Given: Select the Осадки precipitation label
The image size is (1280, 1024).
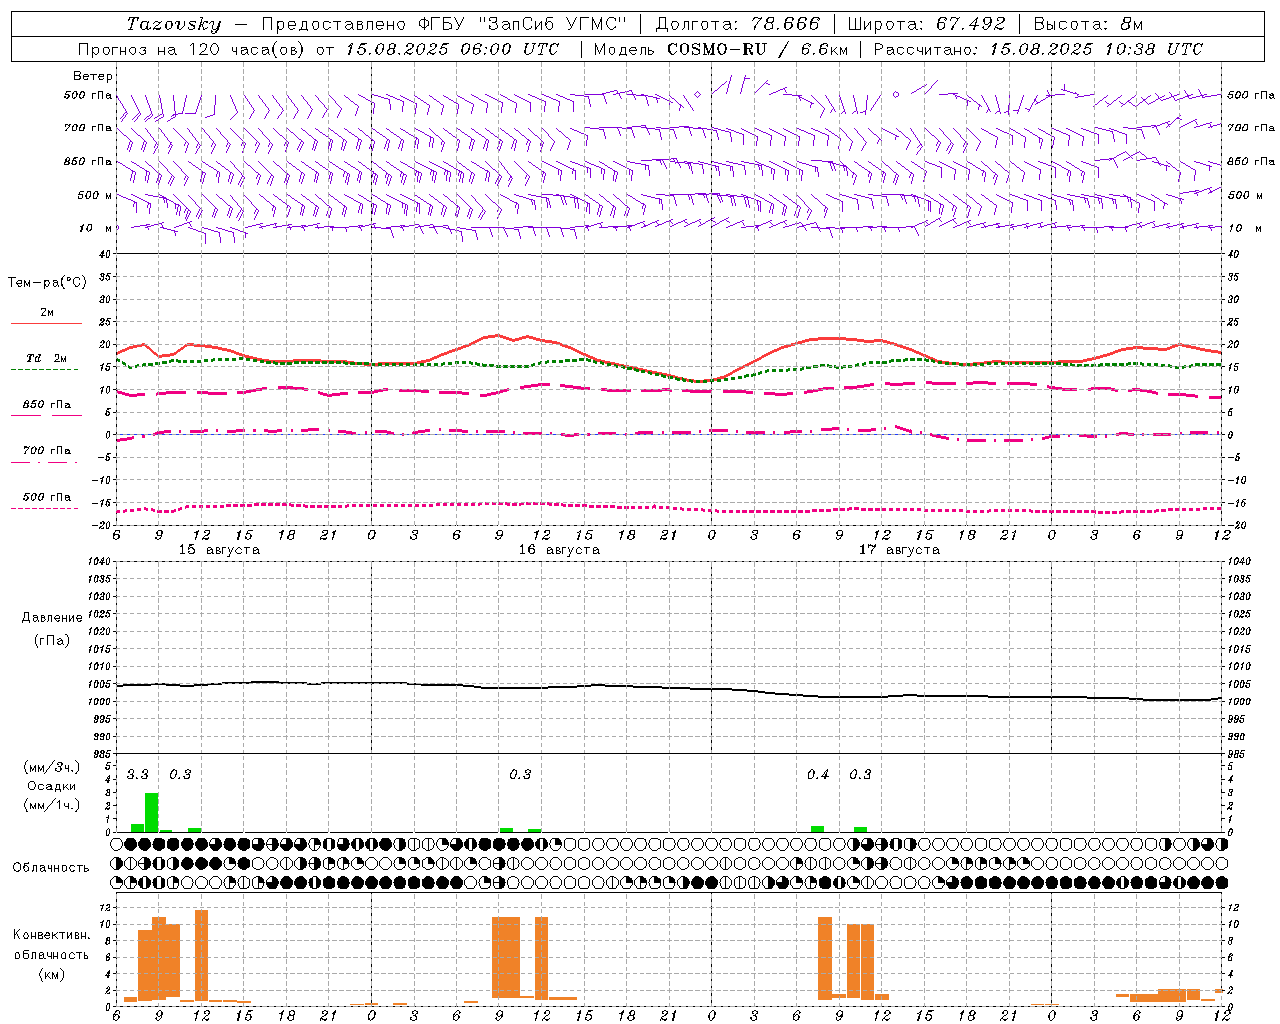Looking at the screenshot, I should (x=51, y=786).
